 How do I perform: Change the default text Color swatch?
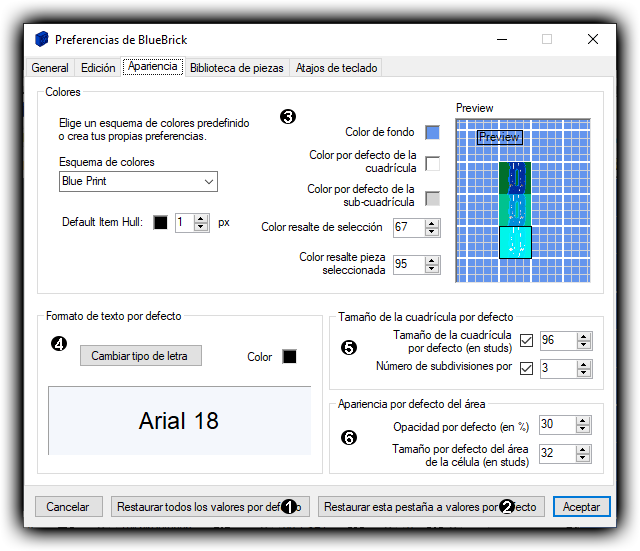tap(289, 356)
